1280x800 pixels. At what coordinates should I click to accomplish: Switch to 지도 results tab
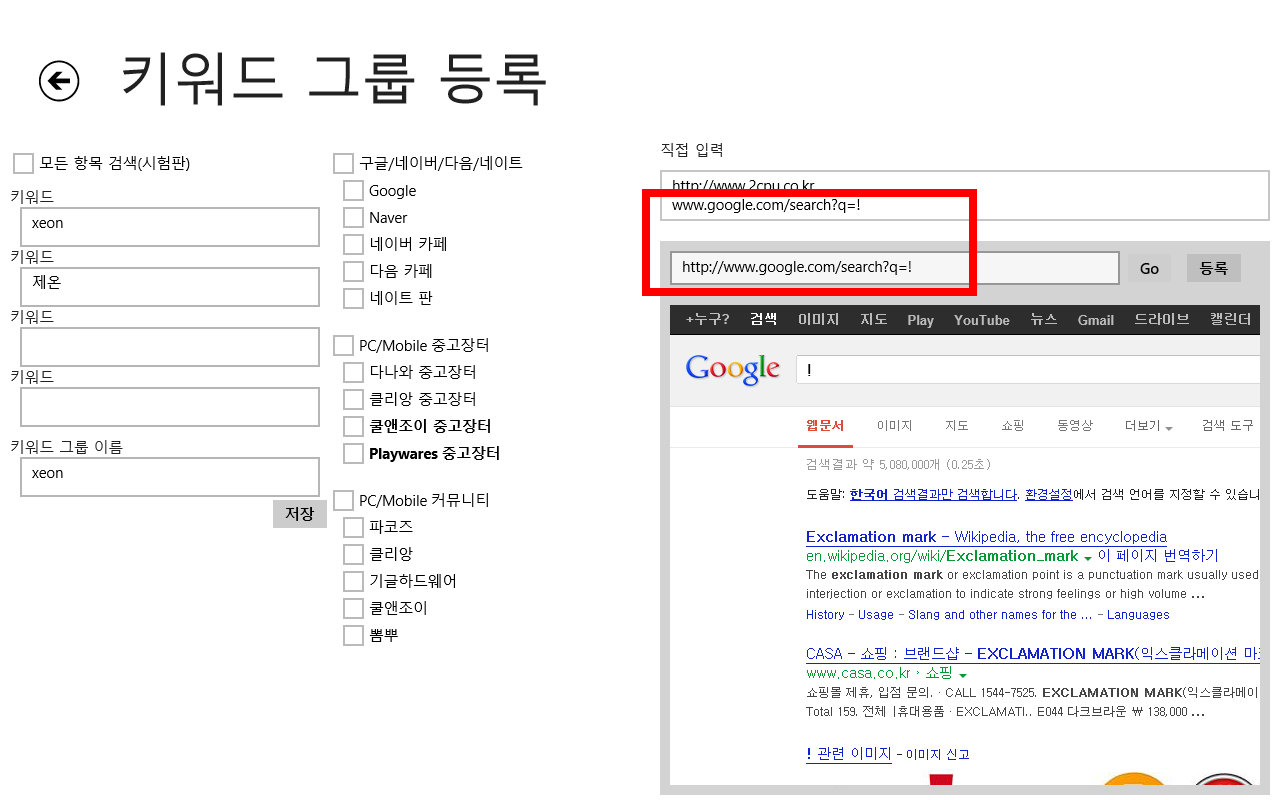[957, 426]
